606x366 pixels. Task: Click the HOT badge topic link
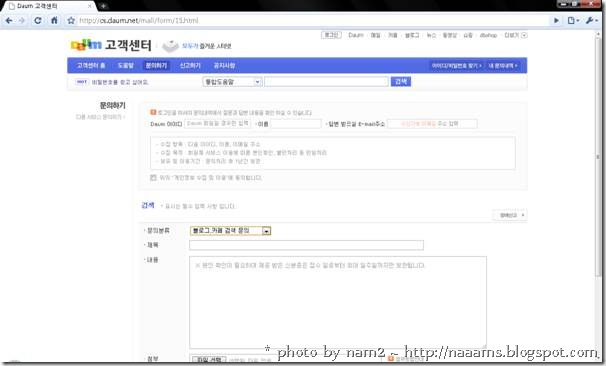tap(120, 82)
